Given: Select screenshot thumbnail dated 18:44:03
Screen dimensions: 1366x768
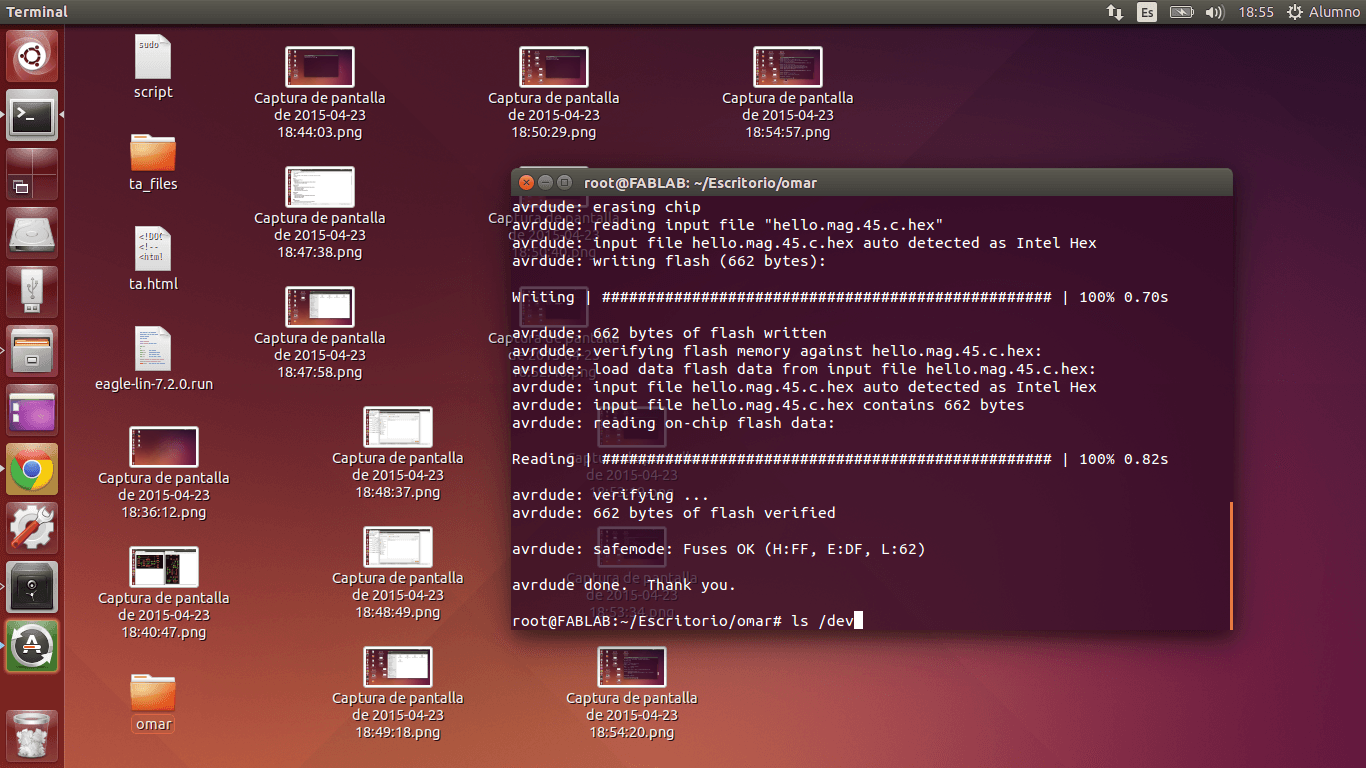Looking at the screenshot, I should tap(320, 66).
